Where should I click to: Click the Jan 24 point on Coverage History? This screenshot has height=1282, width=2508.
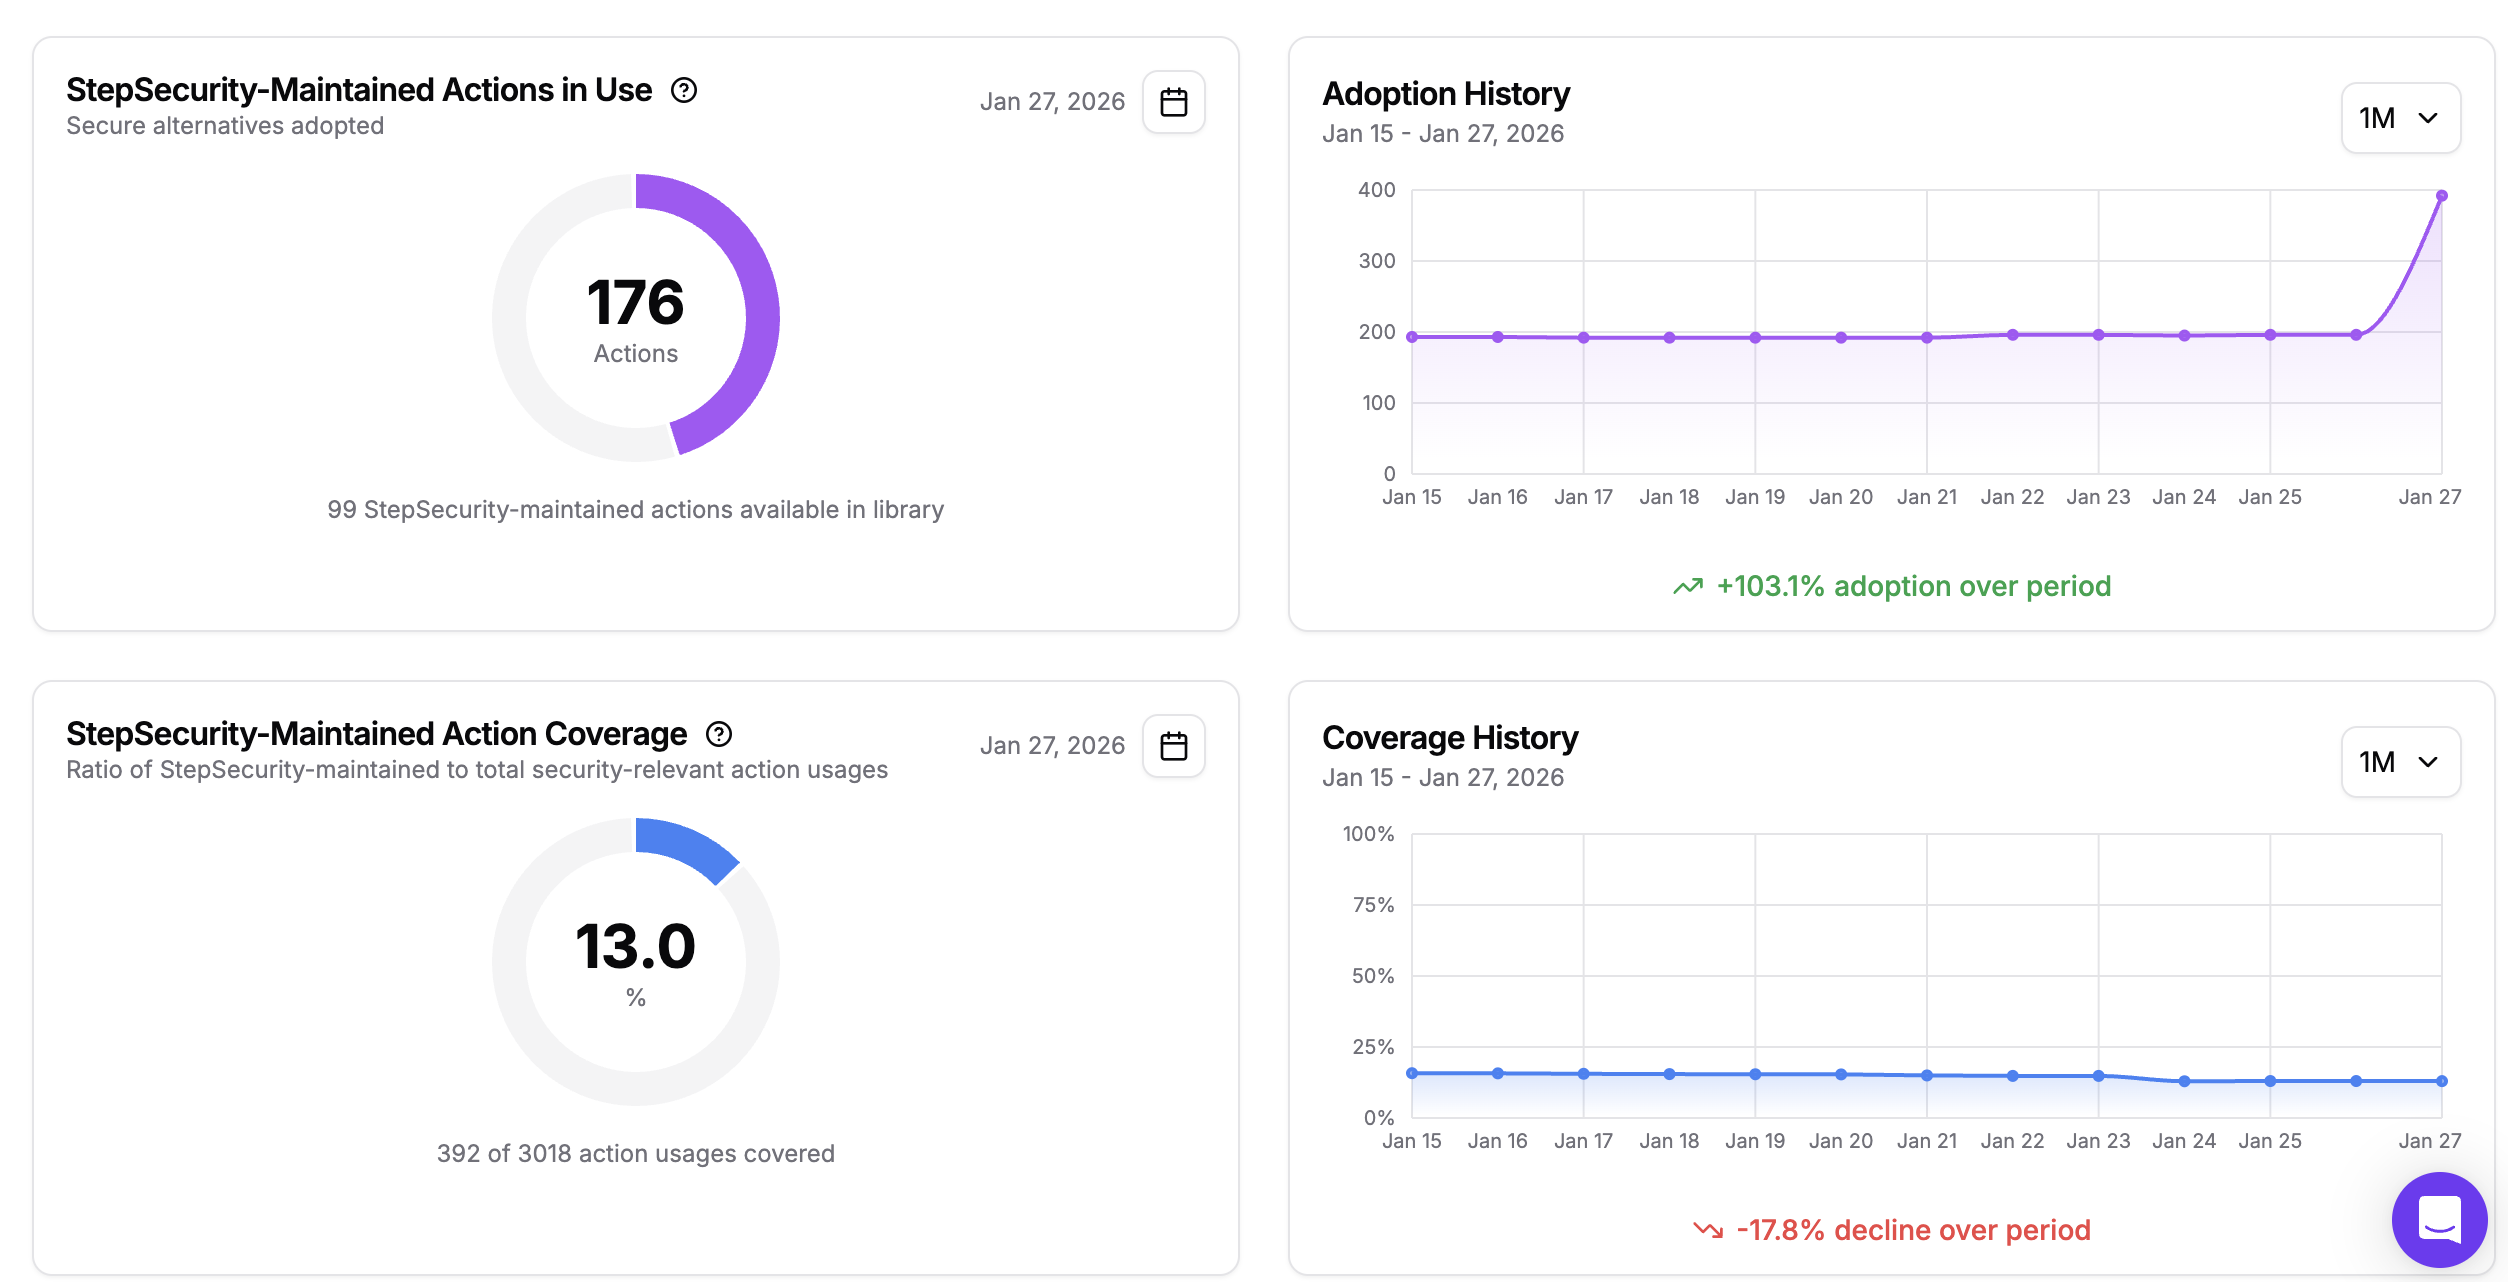2184,1081
